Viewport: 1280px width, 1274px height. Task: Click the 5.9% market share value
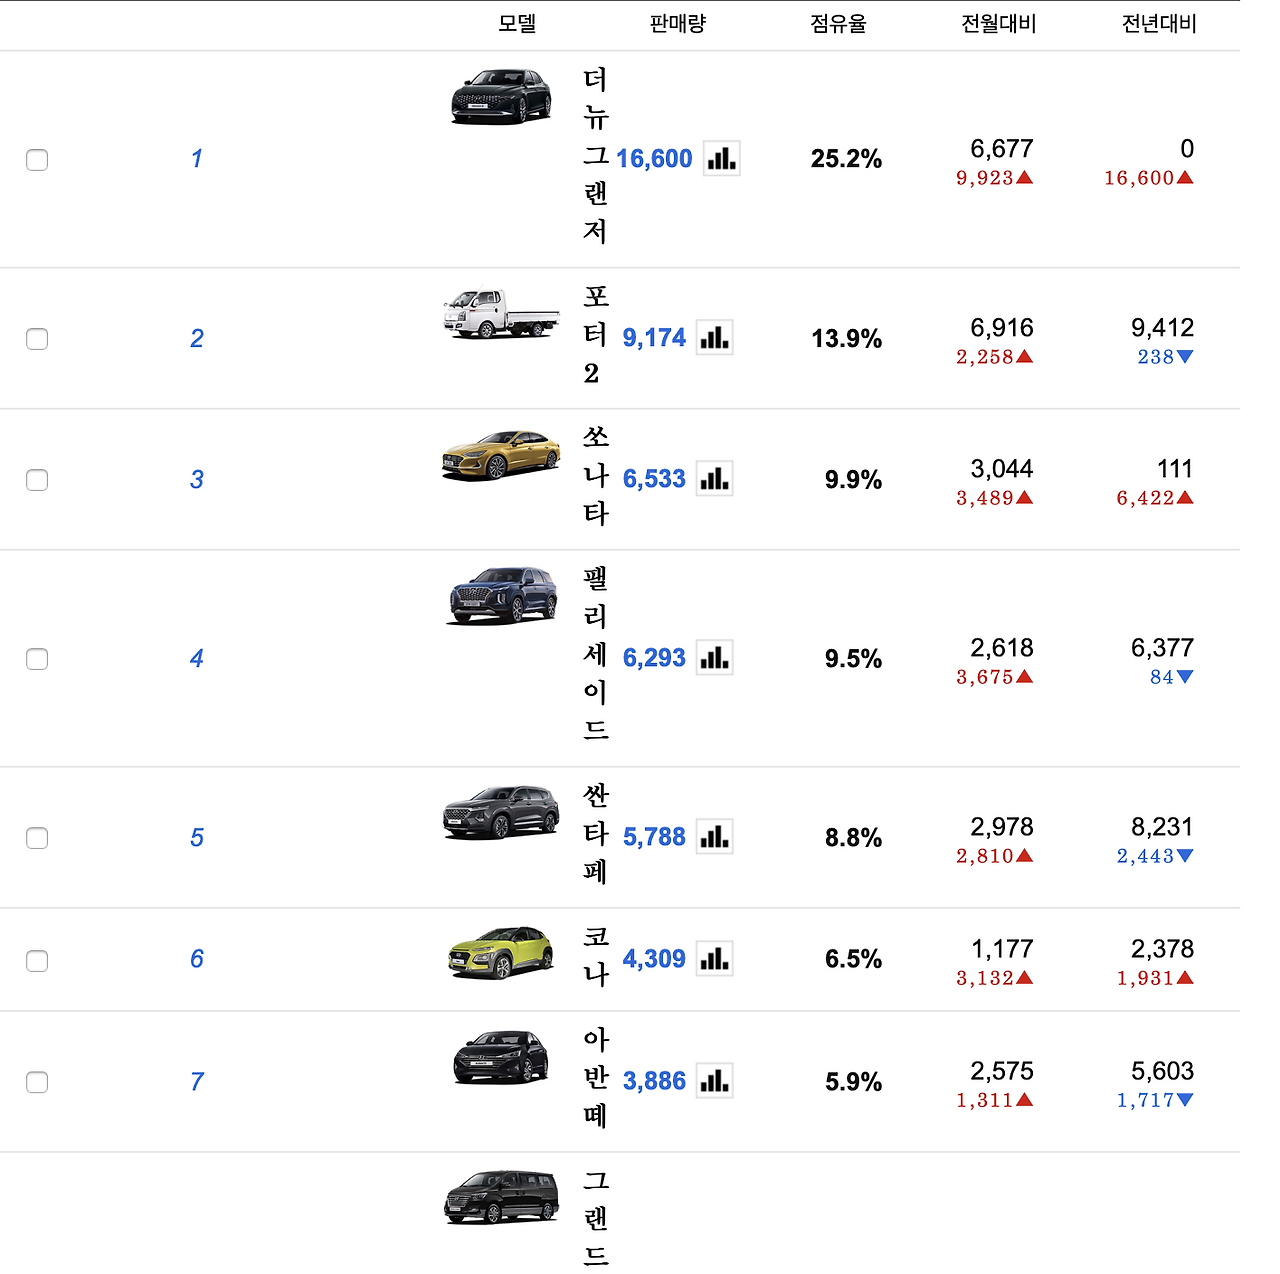(853, 1081)
